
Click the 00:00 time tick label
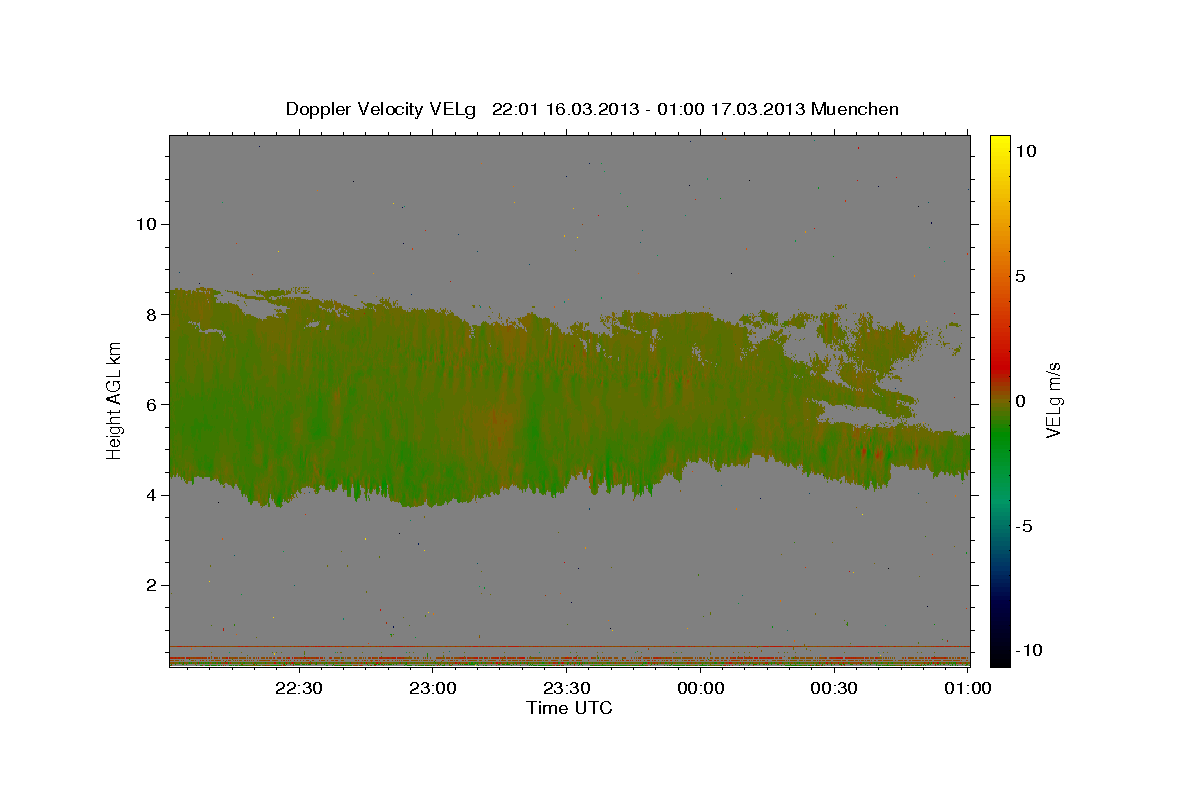pos(700,688)
